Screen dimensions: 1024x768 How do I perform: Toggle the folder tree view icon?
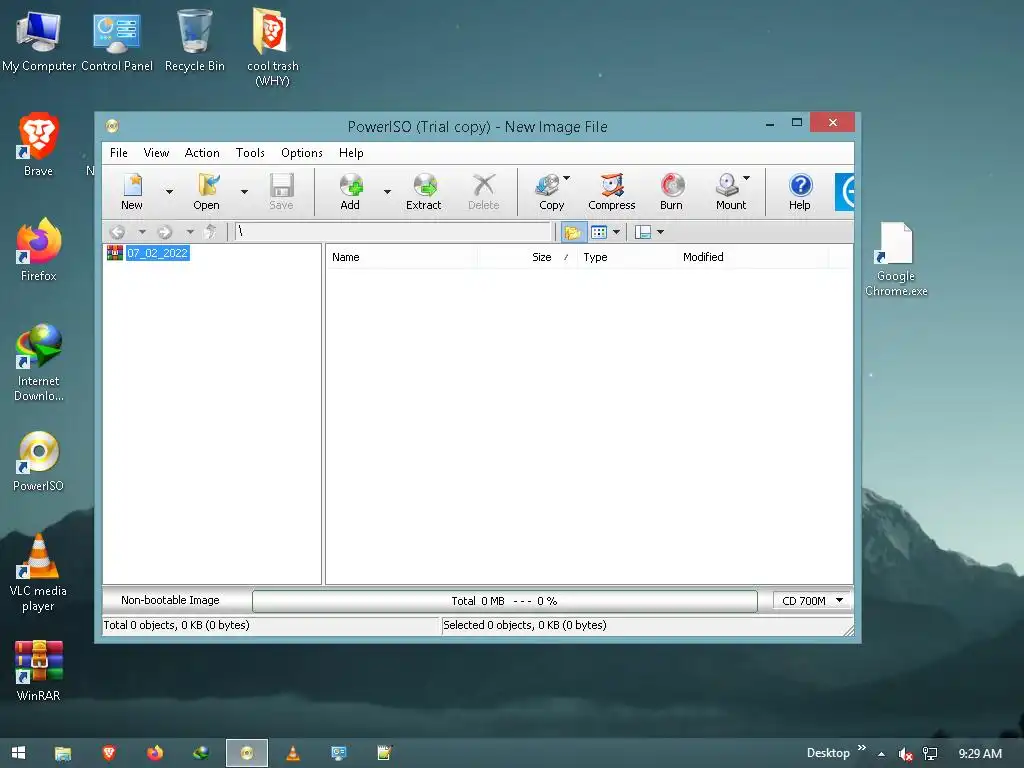[x=573, y=232]
